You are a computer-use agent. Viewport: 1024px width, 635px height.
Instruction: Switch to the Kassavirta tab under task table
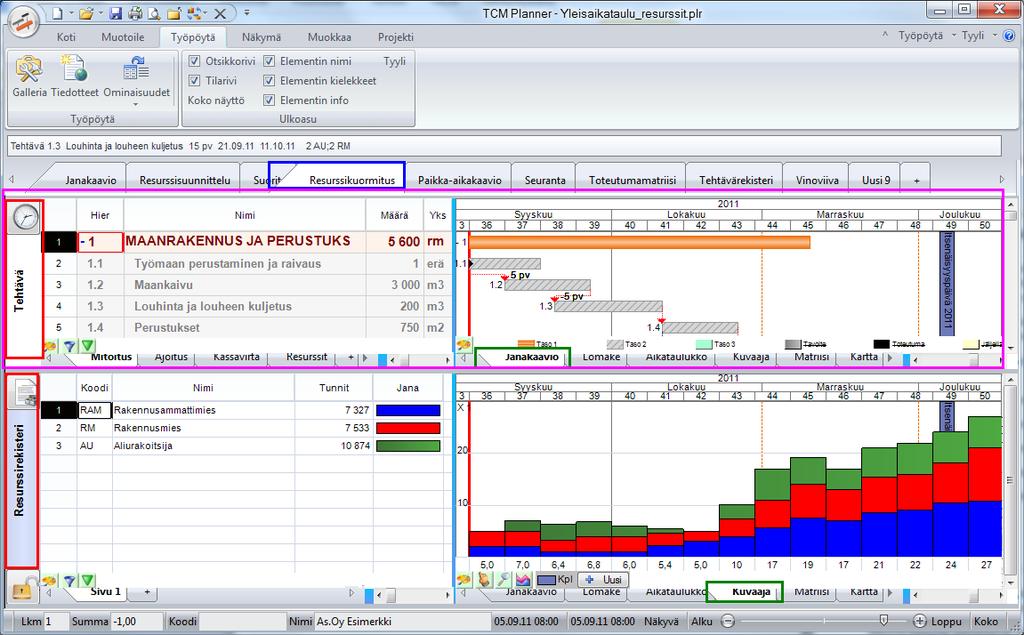[x=236, y=357]
